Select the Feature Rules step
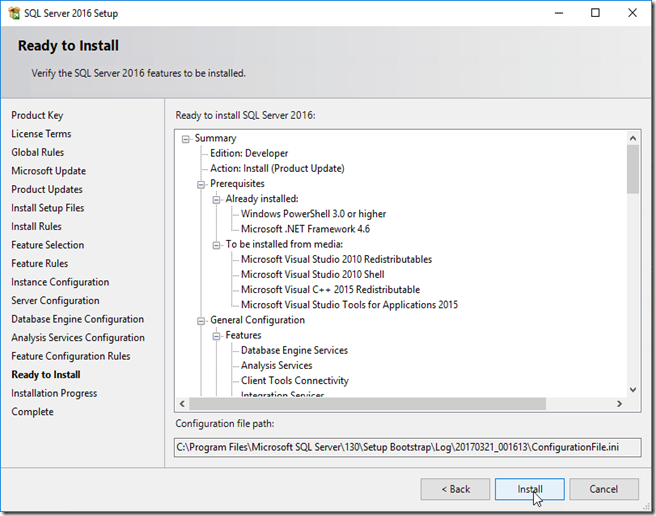The width and height of the screenshot is (656, 516). [x=40, y=263]
